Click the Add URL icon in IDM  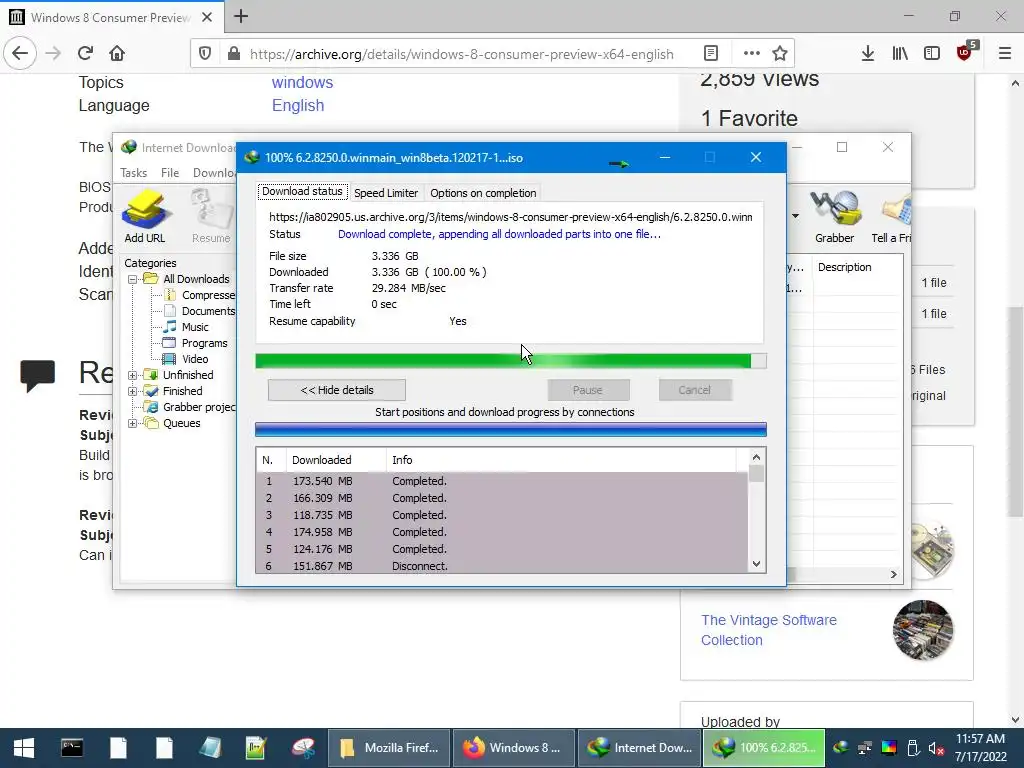click(x=145, y=210)
